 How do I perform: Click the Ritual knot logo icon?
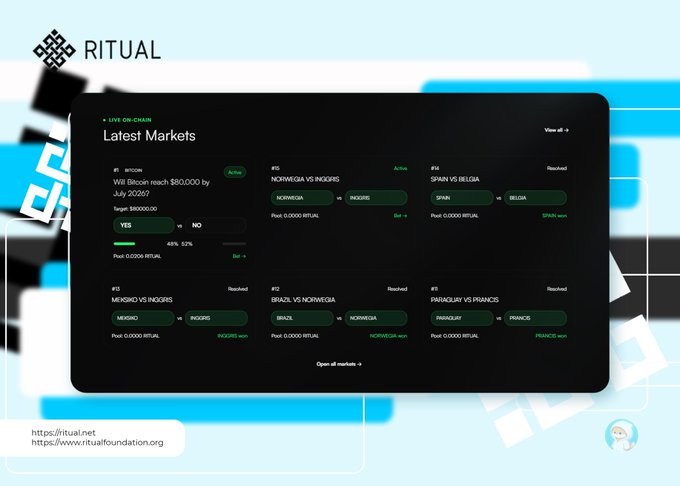point(55,49)
